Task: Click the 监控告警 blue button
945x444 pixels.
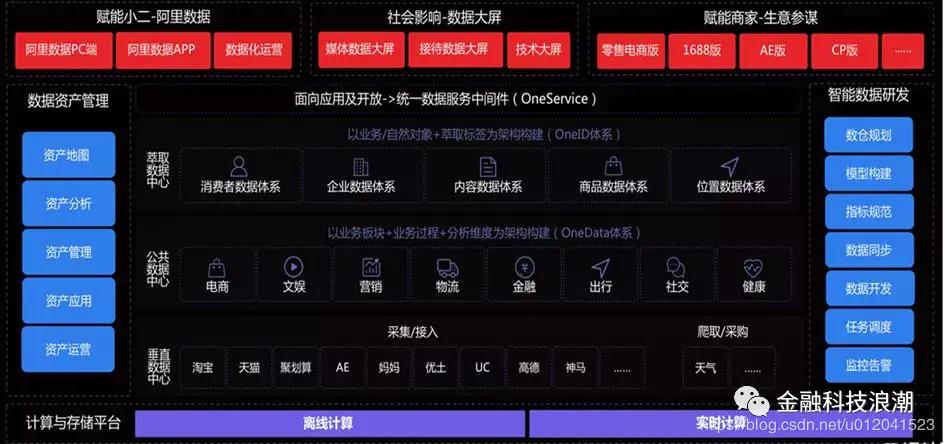Action: click(x=868, y=365)
